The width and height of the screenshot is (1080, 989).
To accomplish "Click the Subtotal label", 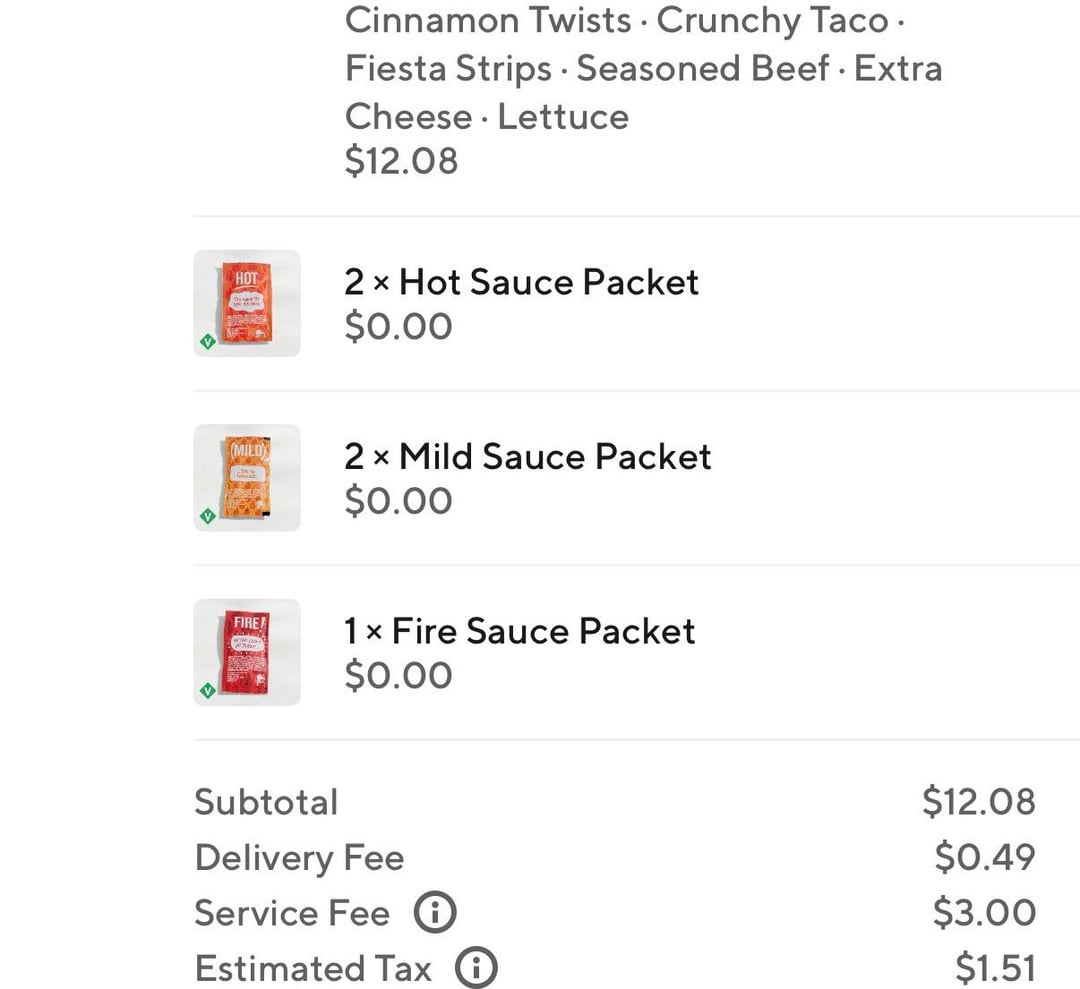I will pyautogui.click(x=266, y=802).
